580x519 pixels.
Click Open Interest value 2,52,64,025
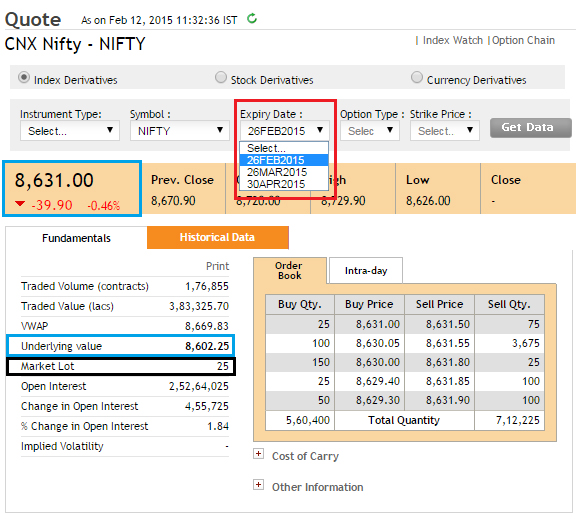point(199,386)
